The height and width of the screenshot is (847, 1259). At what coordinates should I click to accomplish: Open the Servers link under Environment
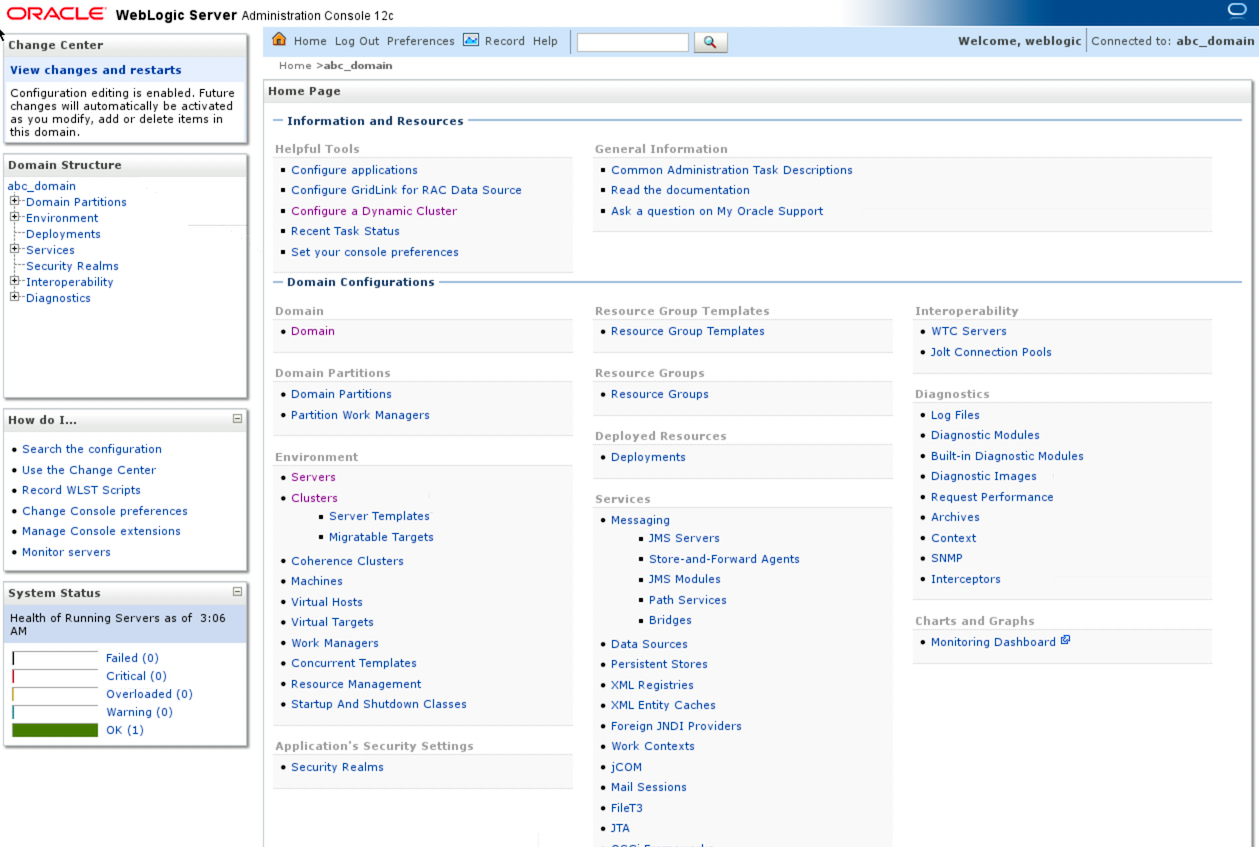tap(313, 477)
